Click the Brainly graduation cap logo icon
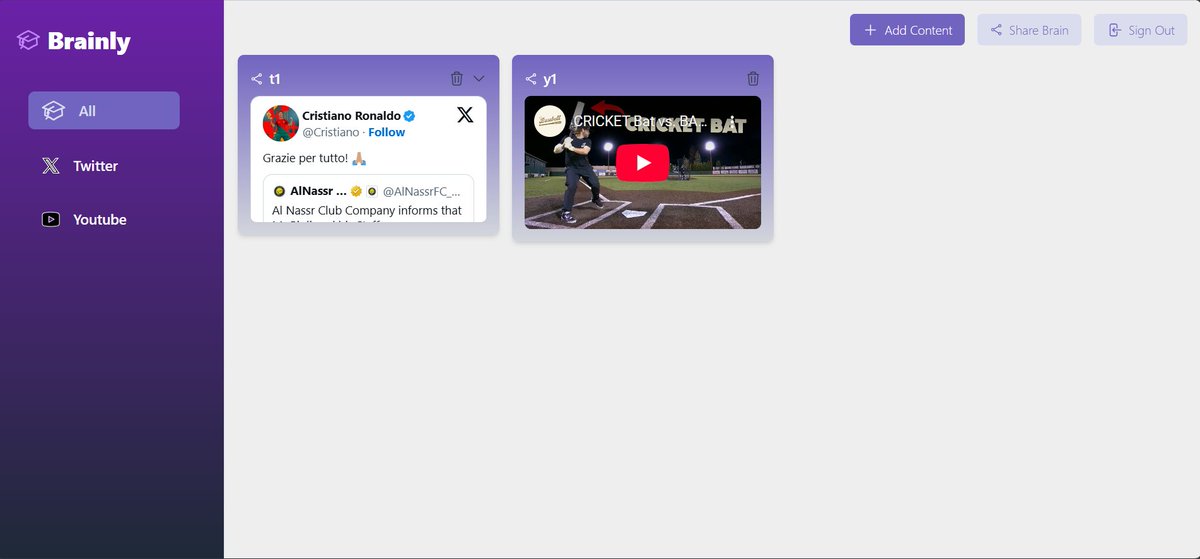1200x559 pixels. (28, 41)
